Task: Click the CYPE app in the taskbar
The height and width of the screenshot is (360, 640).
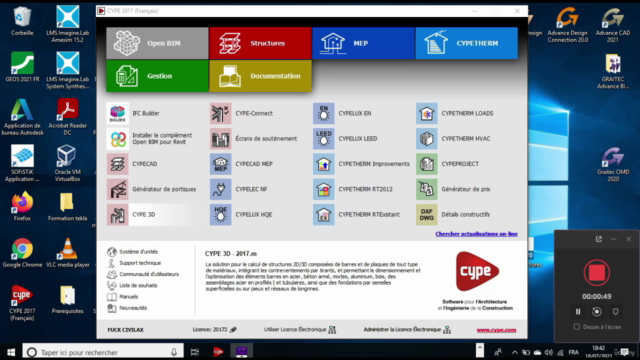Action: pyautogui.click(x=218, y=352)
